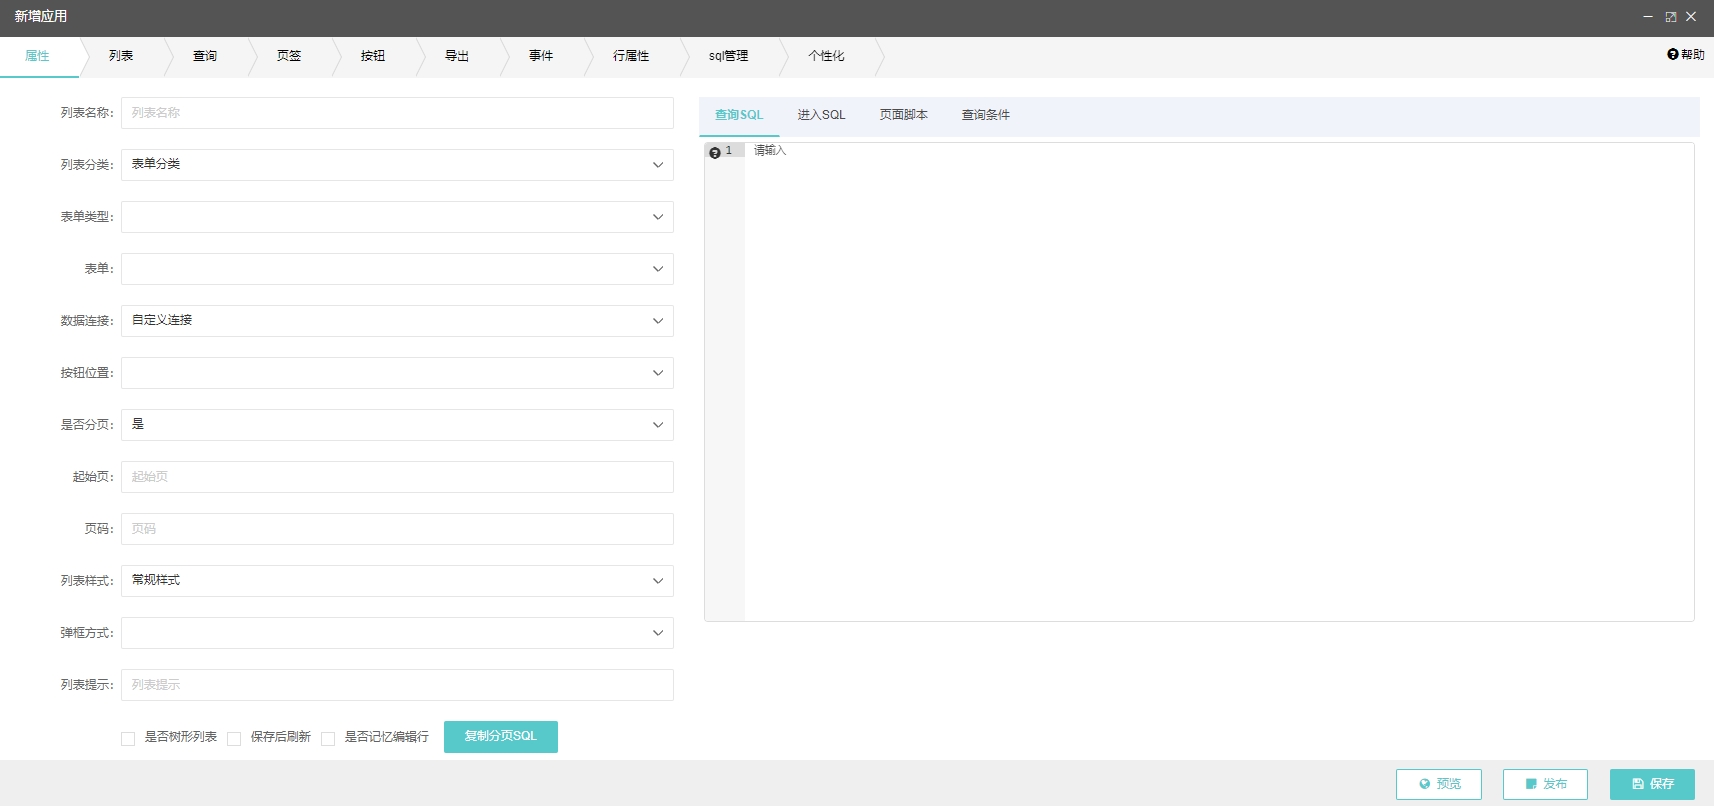Open the 导出 step tab
The height and width of the screenshot is (806, 1714).
point(457,56)
